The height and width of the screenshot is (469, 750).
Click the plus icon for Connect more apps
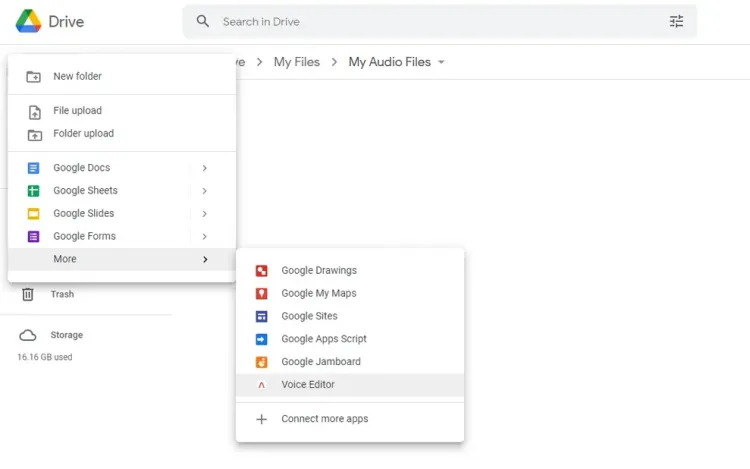(262, 419)
